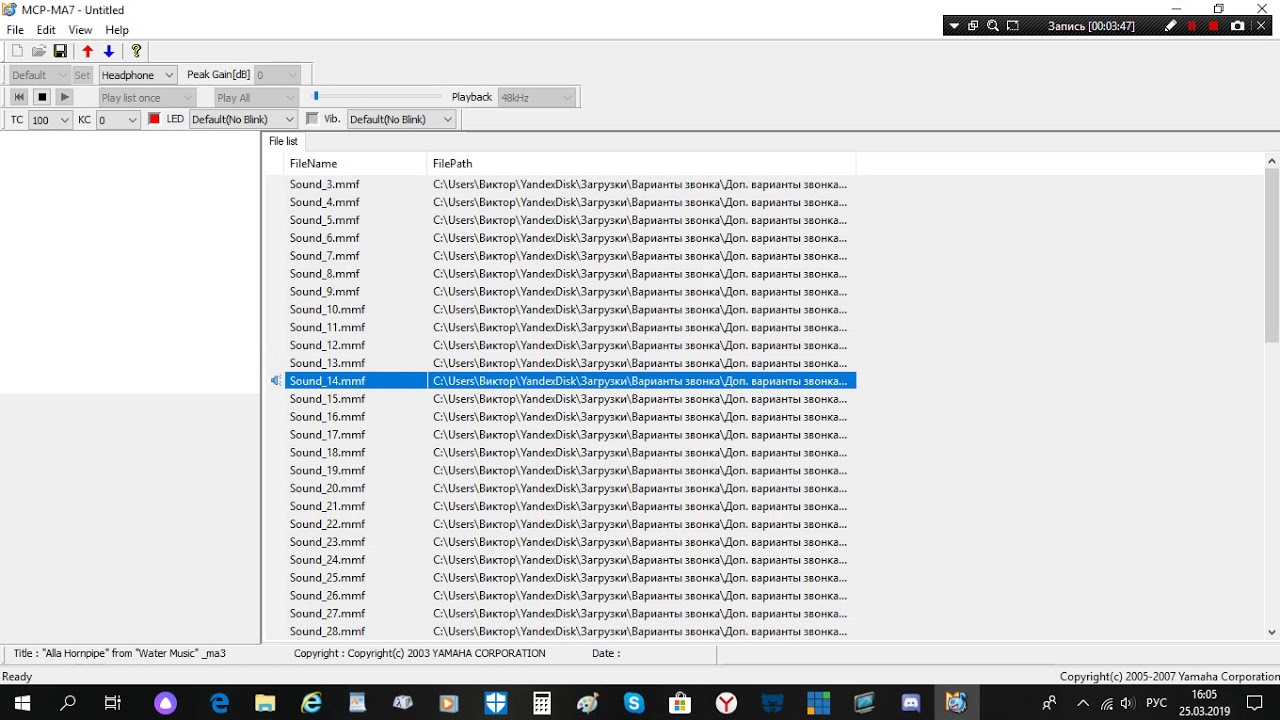Viewport: 1280px width, 720px height.
Task: Click the playback position slider
Action: pos(316,96)
